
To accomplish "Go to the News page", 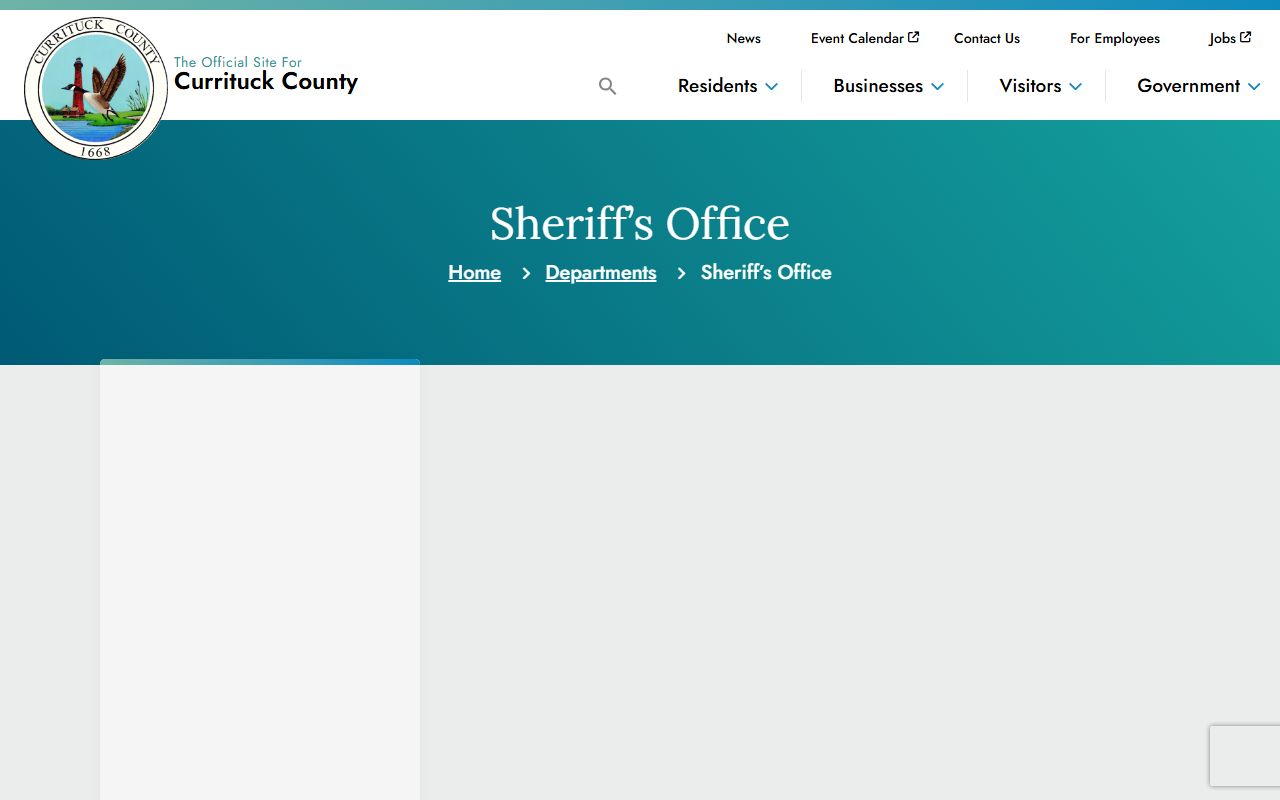I will pos(744,38).
